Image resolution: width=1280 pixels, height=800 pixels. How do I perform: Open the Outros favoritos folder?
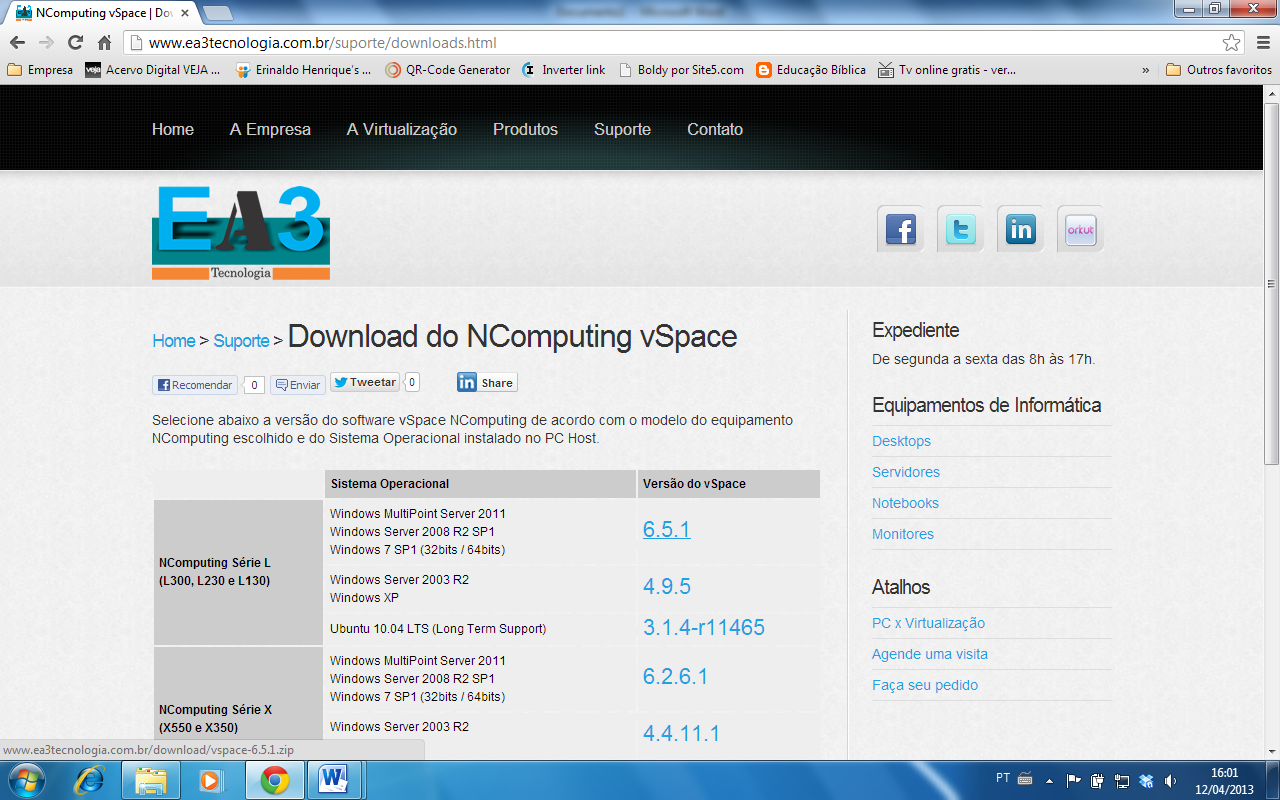[x=1219, y=70]
